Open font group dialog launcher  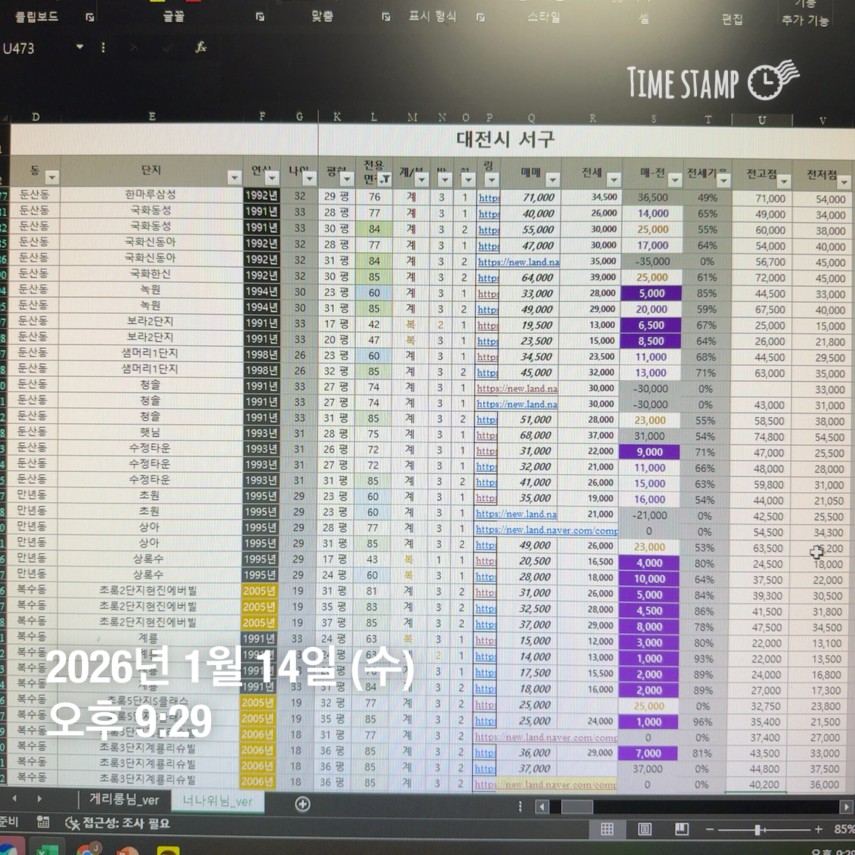pos(260,17)
